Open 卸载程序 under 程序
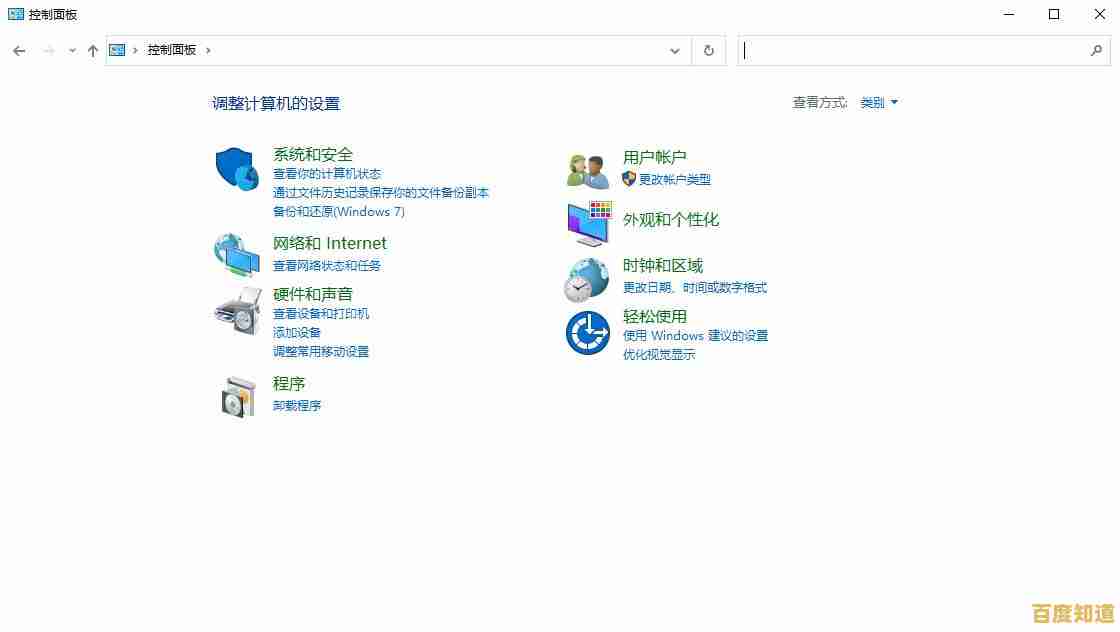Viewport: 1120px width, 632px height. point(297,405)
